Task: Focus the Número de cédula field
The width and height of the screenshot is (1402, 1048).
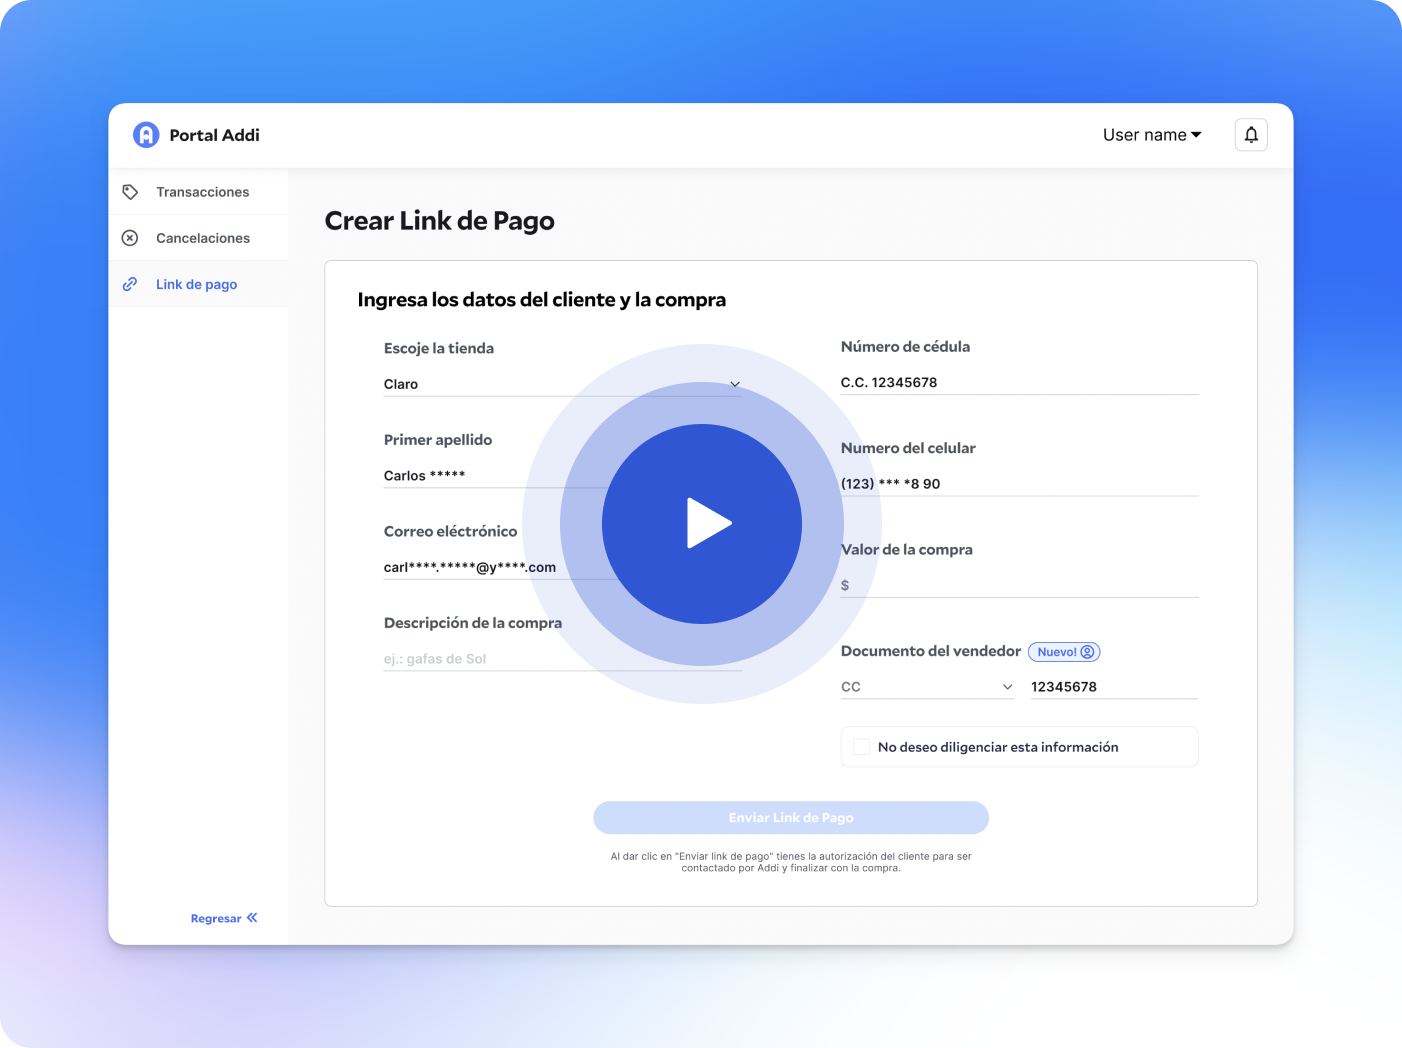Action: pos(1019,382)
